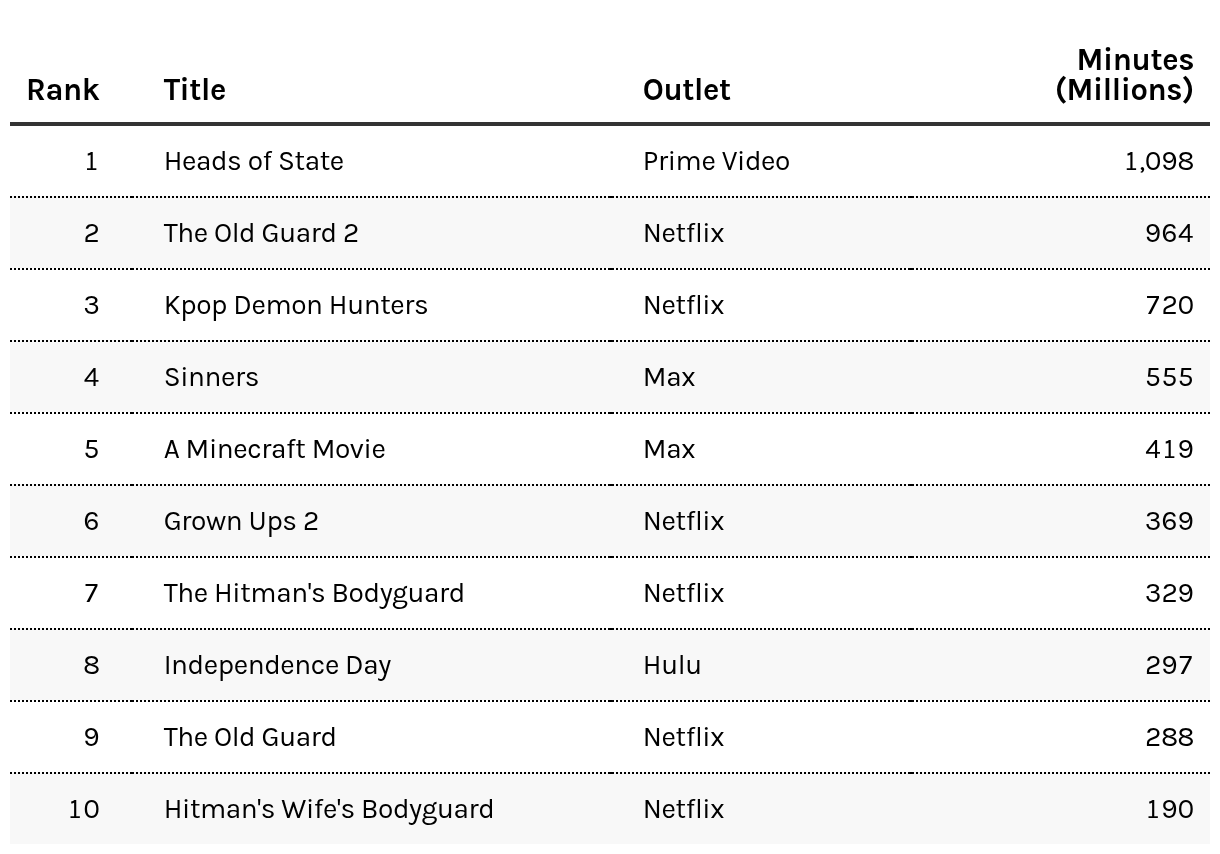
Task: Click the Prime Video outlet cell
Action: 716,161
